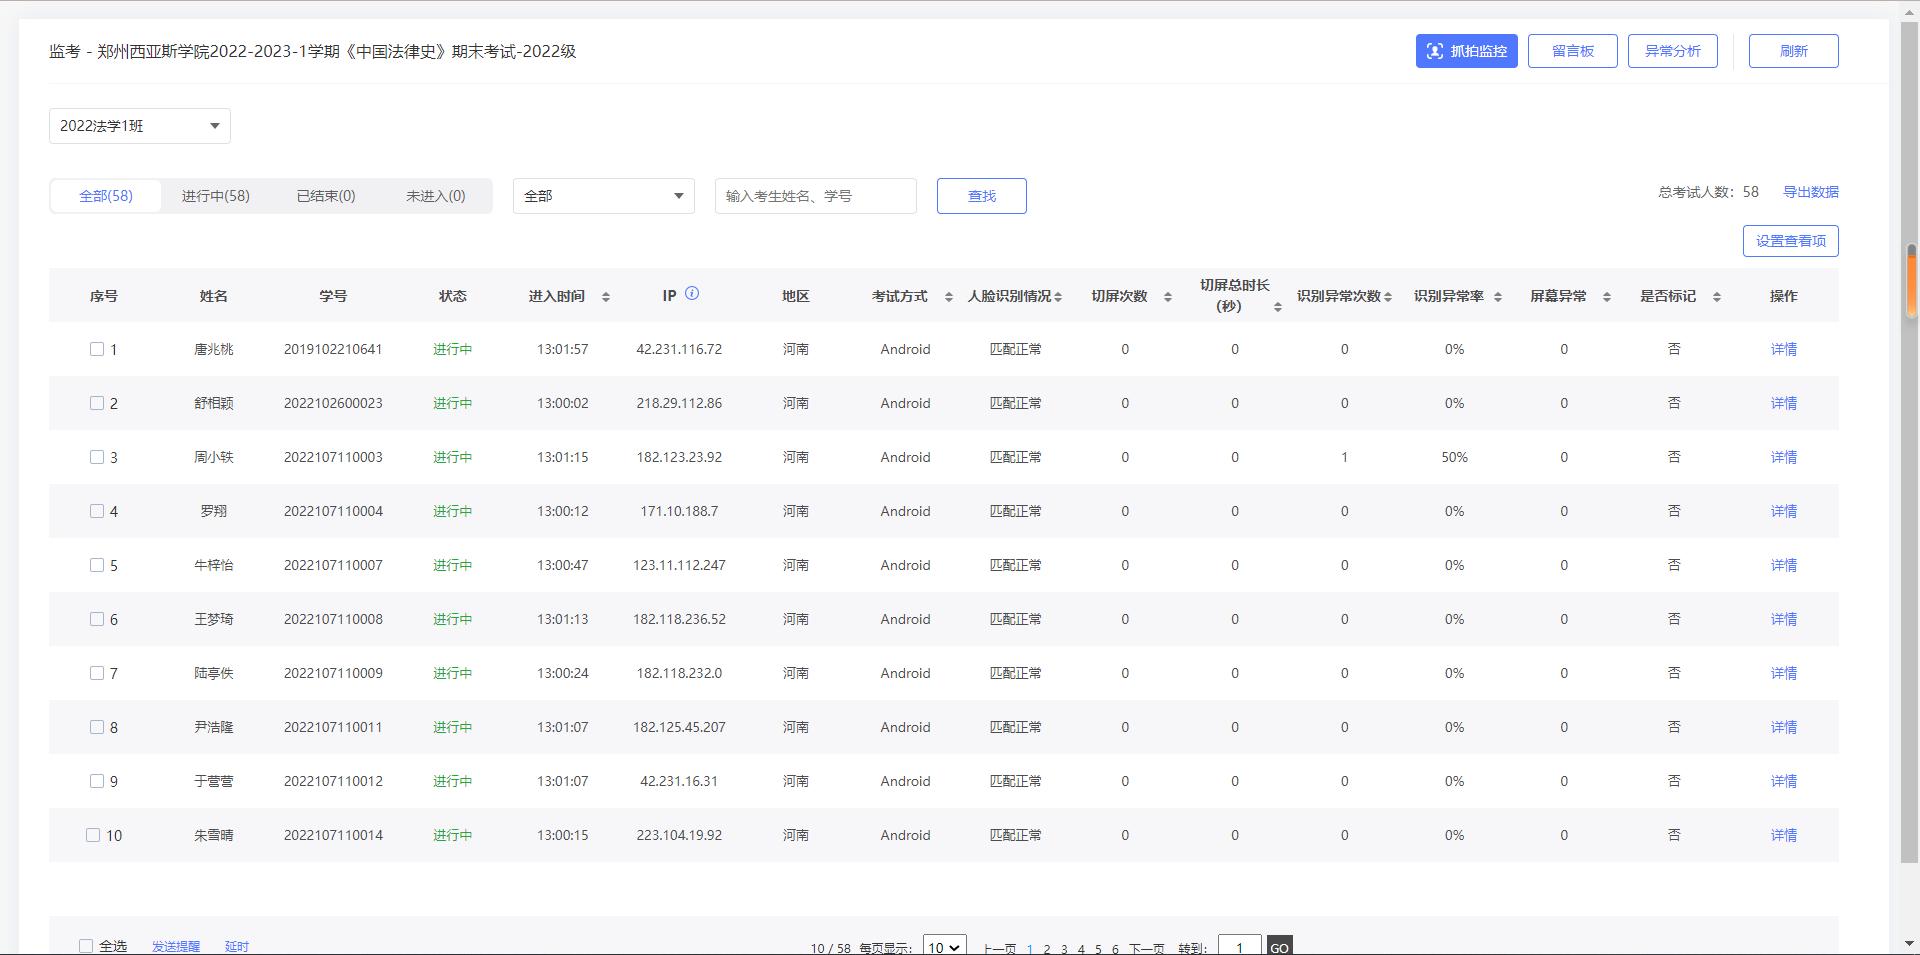1920x955 pixels.
Task: Sort by 是否标记 column arrows
Action: click(1716, 297)
